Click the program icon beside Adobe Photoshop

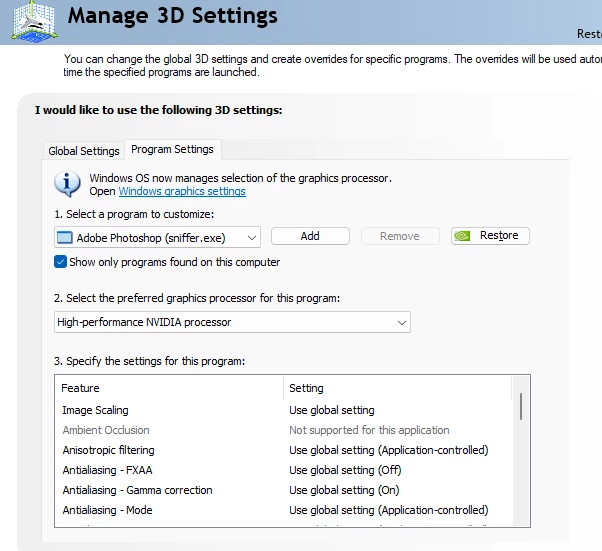tap(64, 238)
